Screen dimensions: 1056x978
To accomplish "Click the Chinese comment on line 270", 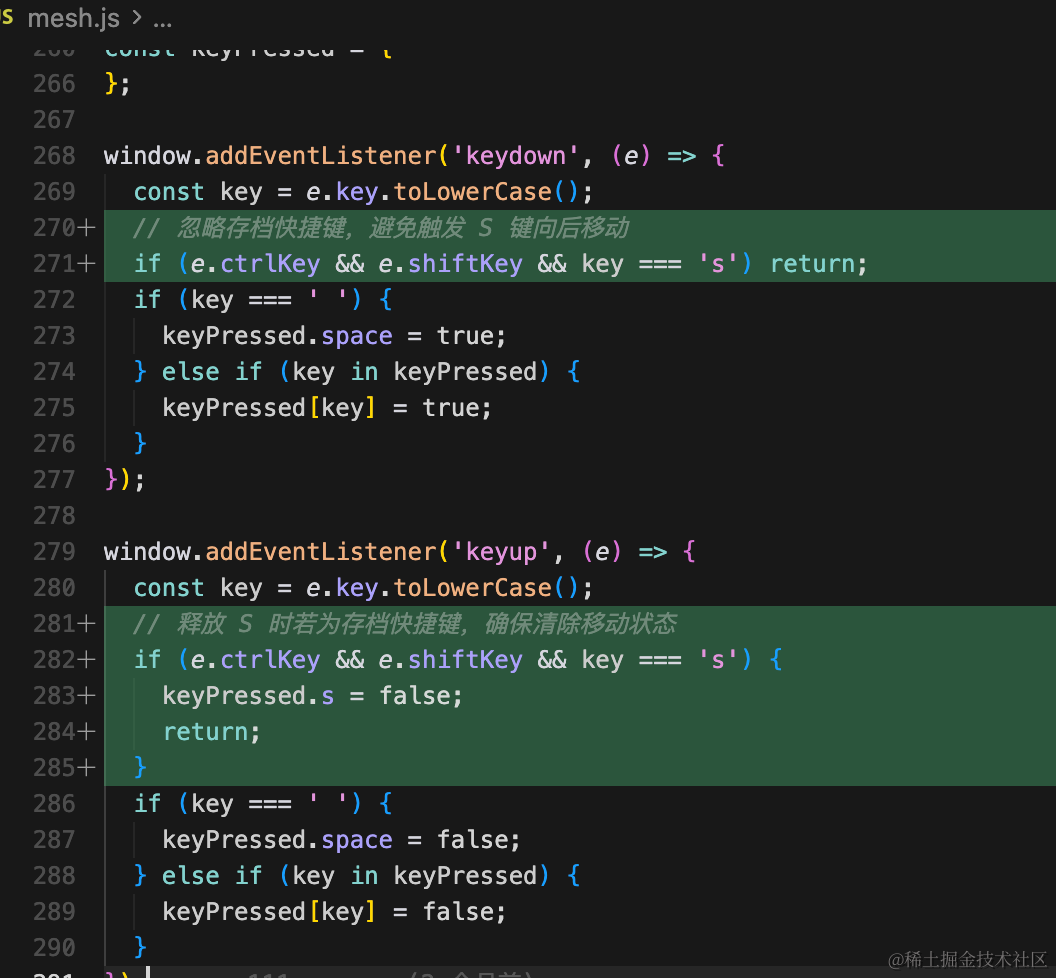I will click(x=381, y=228).
